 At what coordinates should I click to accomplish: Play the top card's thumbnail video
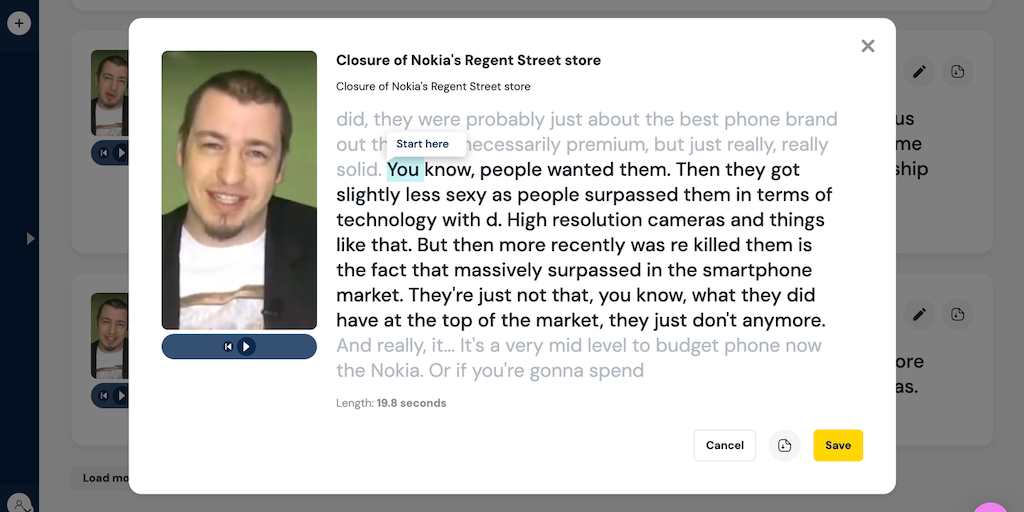121,153
